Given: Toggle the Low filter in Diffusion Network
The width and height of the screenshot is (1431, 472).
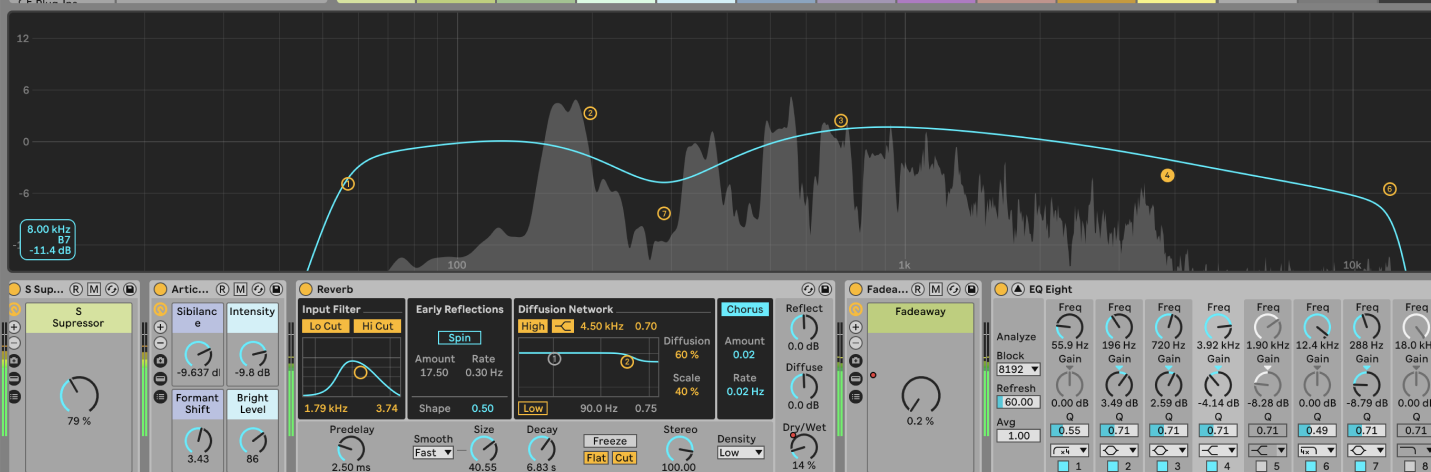Looking at the screenshot, I should [x=533, y=408].
